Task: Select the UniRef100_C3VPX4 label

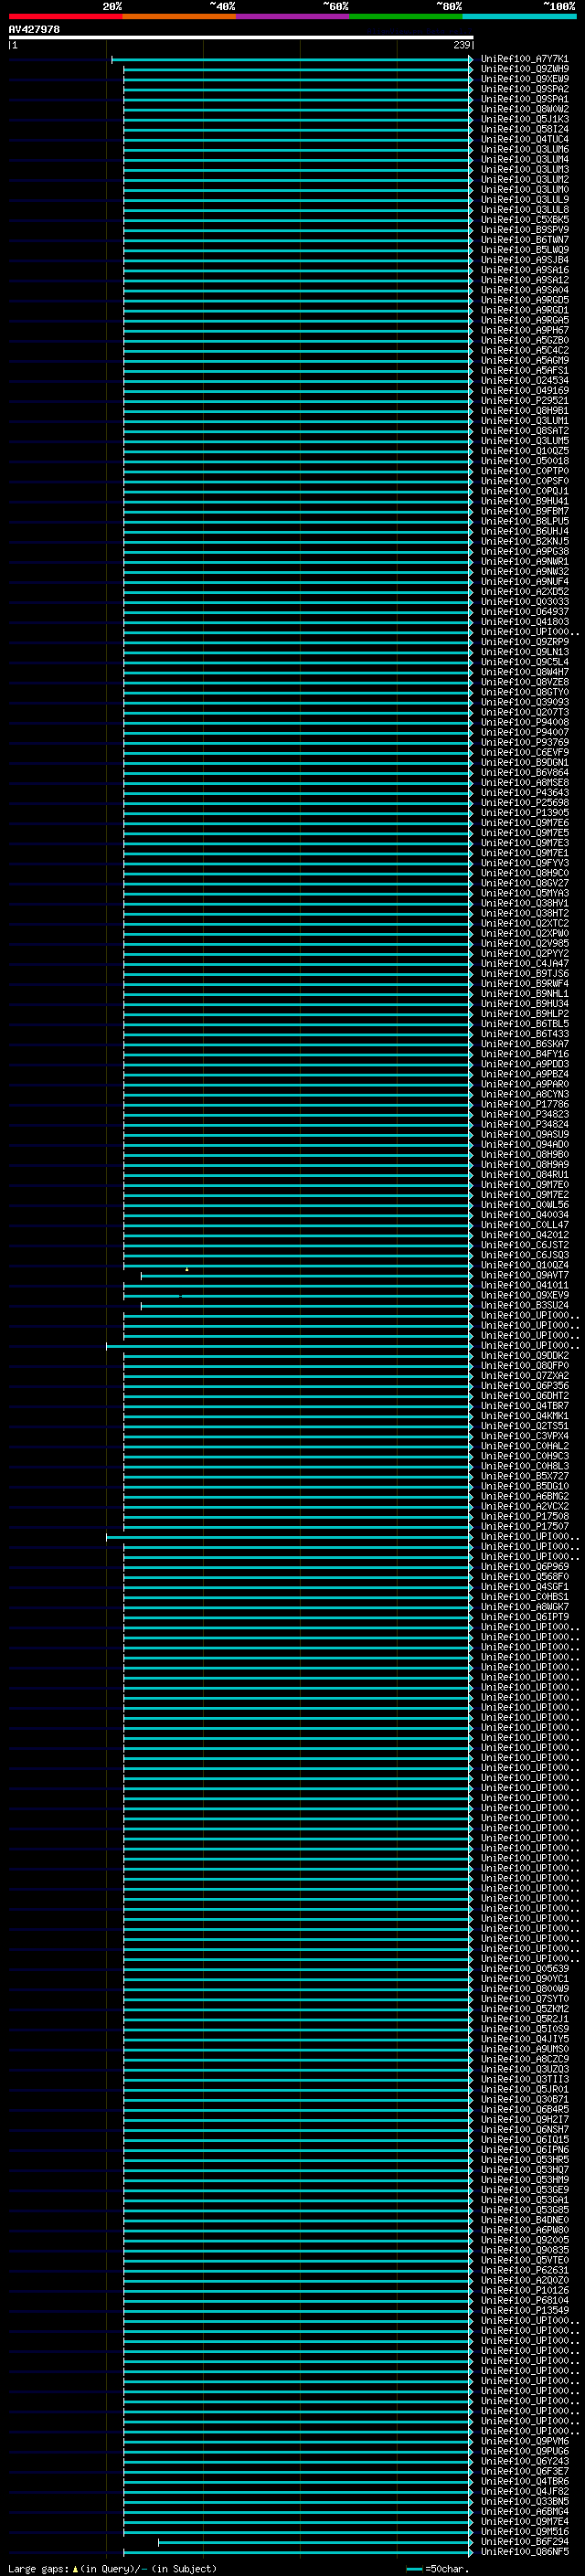Action: pos(524,1436)
